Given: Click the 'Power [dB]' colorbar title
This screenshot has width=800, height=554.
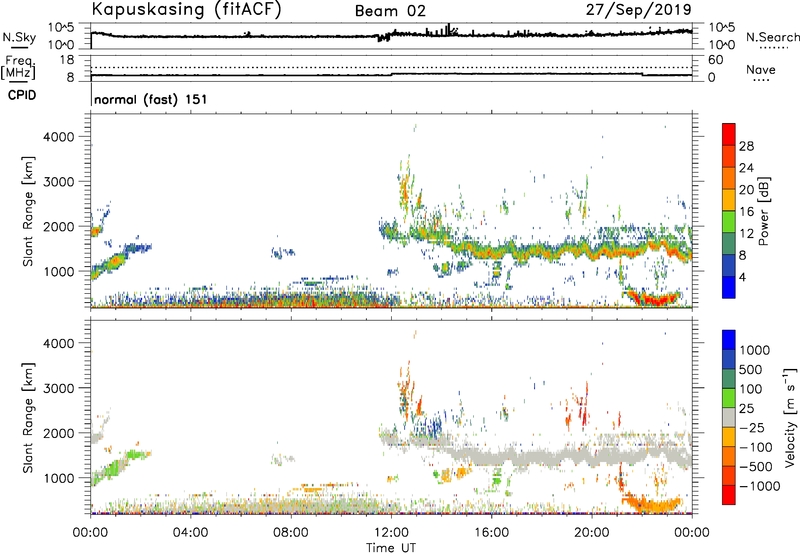Looking at the screenshot, I should [764, 211].
